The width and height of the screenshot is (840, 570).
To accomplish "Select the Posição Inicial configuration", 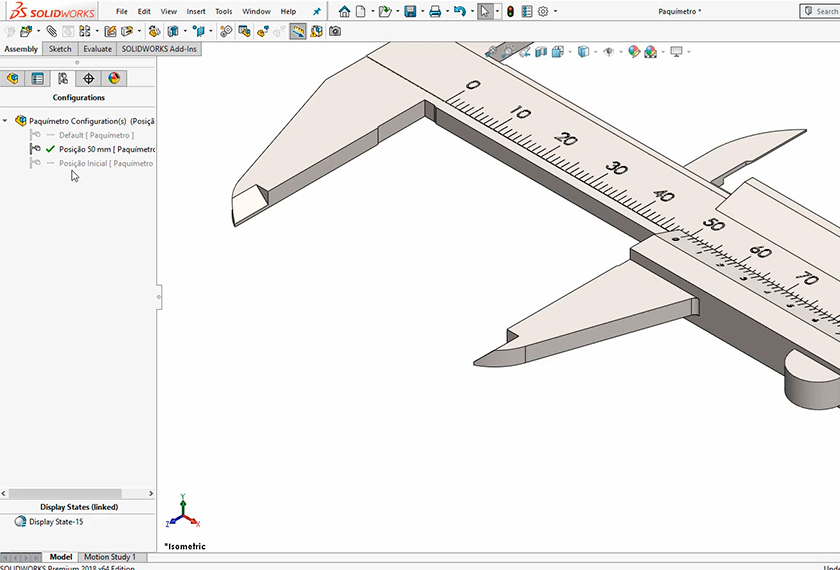I will click(x=105, y=163).
